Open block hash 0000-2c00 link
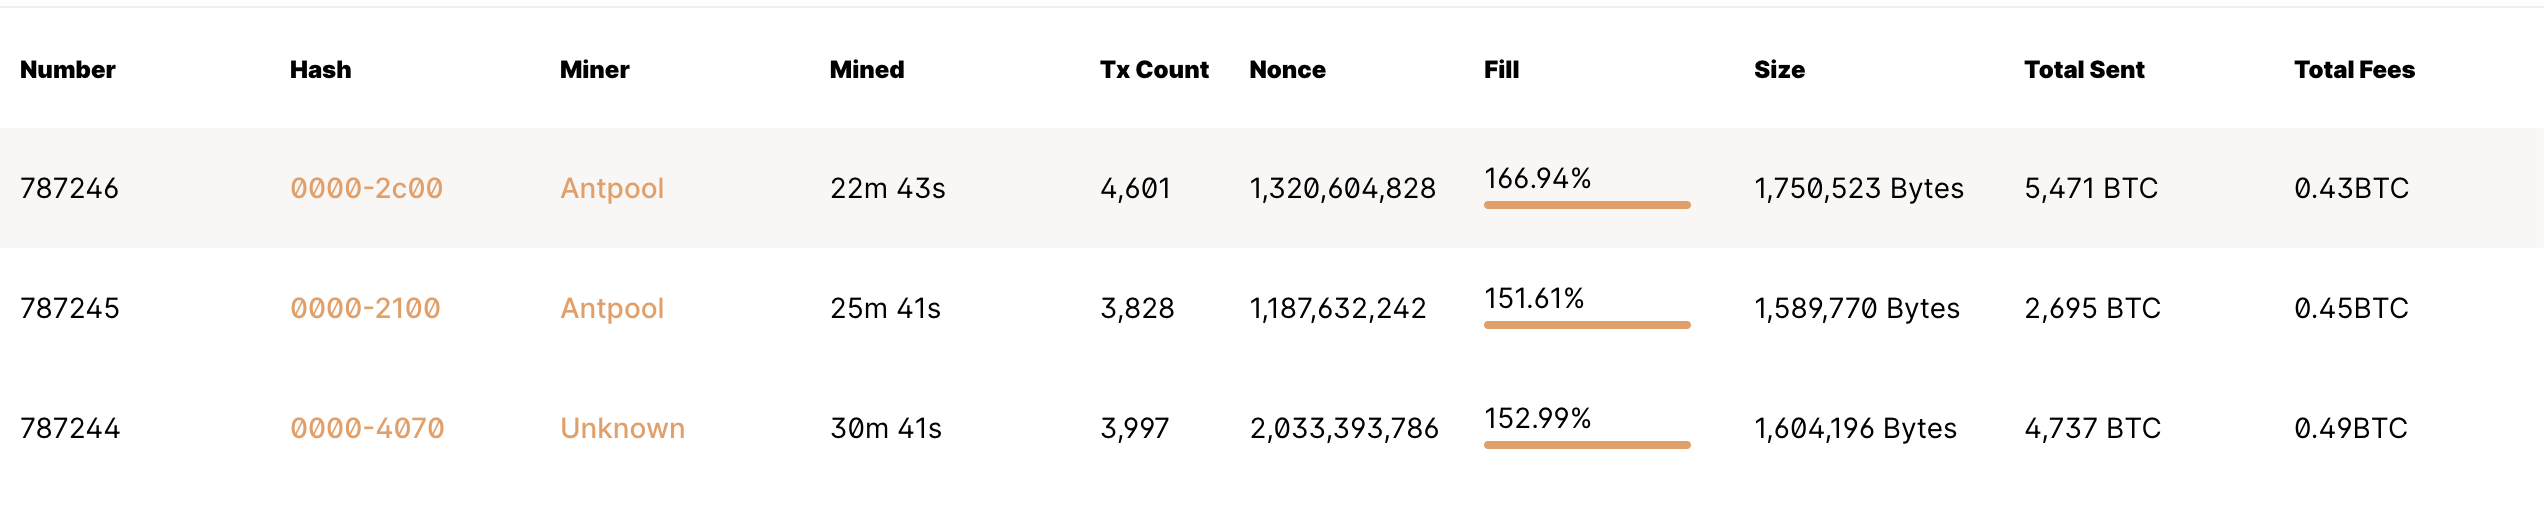Viewport: 2544px width, 514px height. [x=366, y=188]
